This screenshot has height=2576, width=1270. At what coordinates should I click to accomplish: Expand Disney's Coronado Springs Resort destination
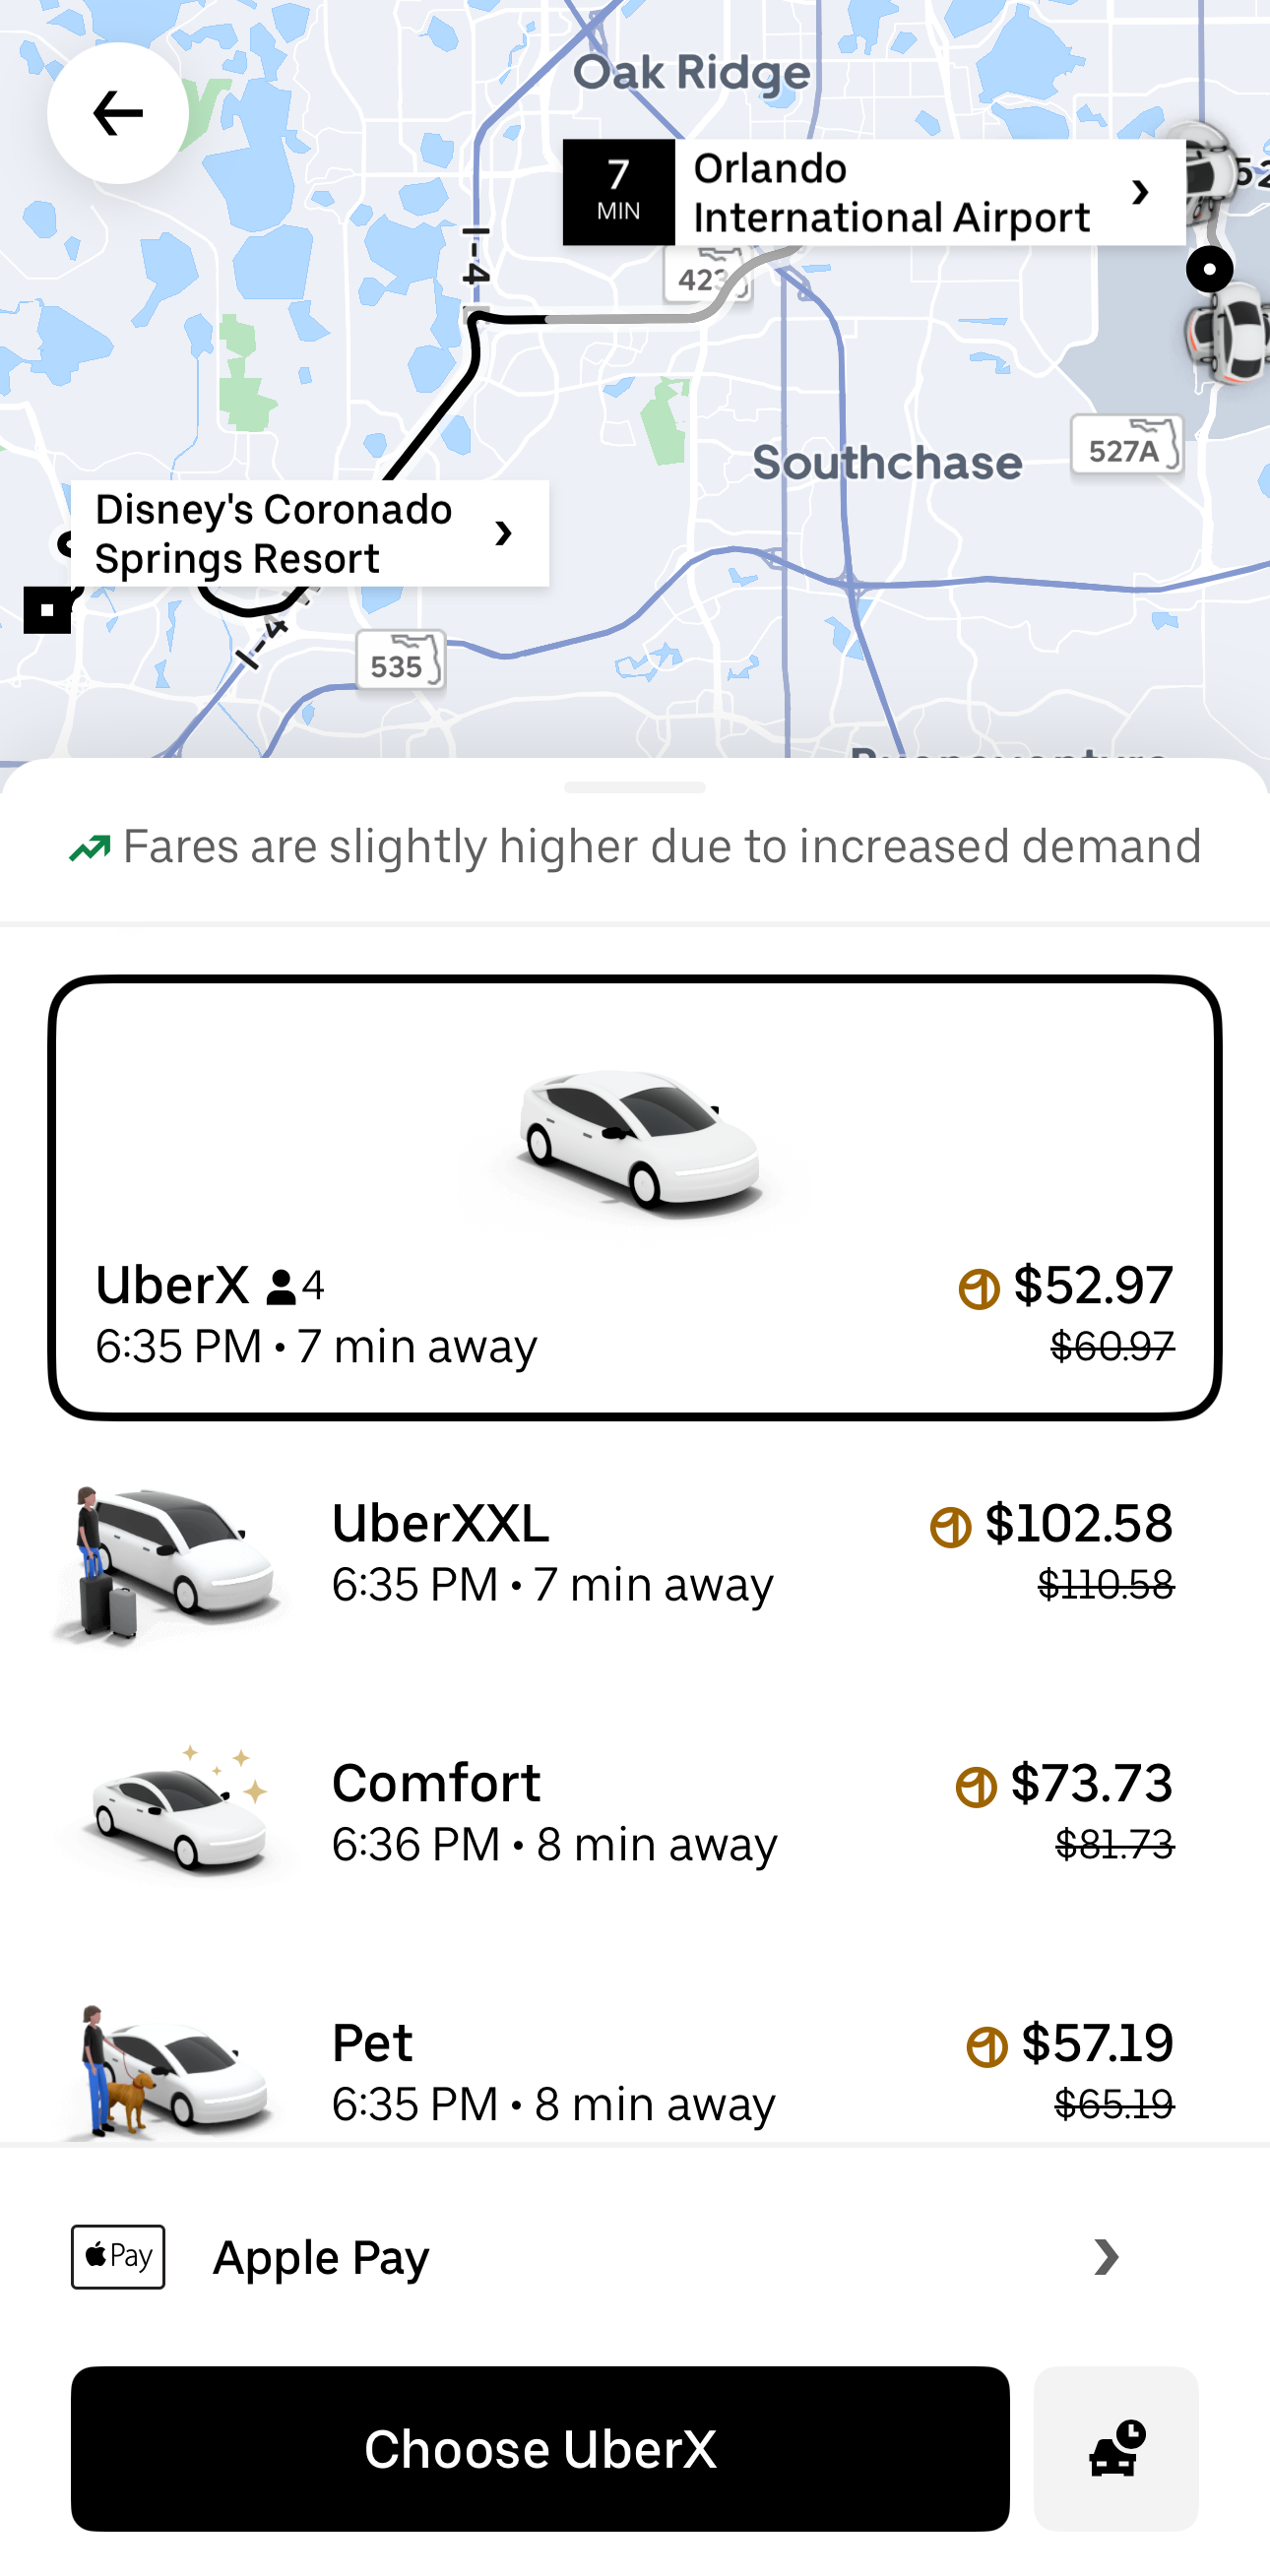tap(503, 533)
